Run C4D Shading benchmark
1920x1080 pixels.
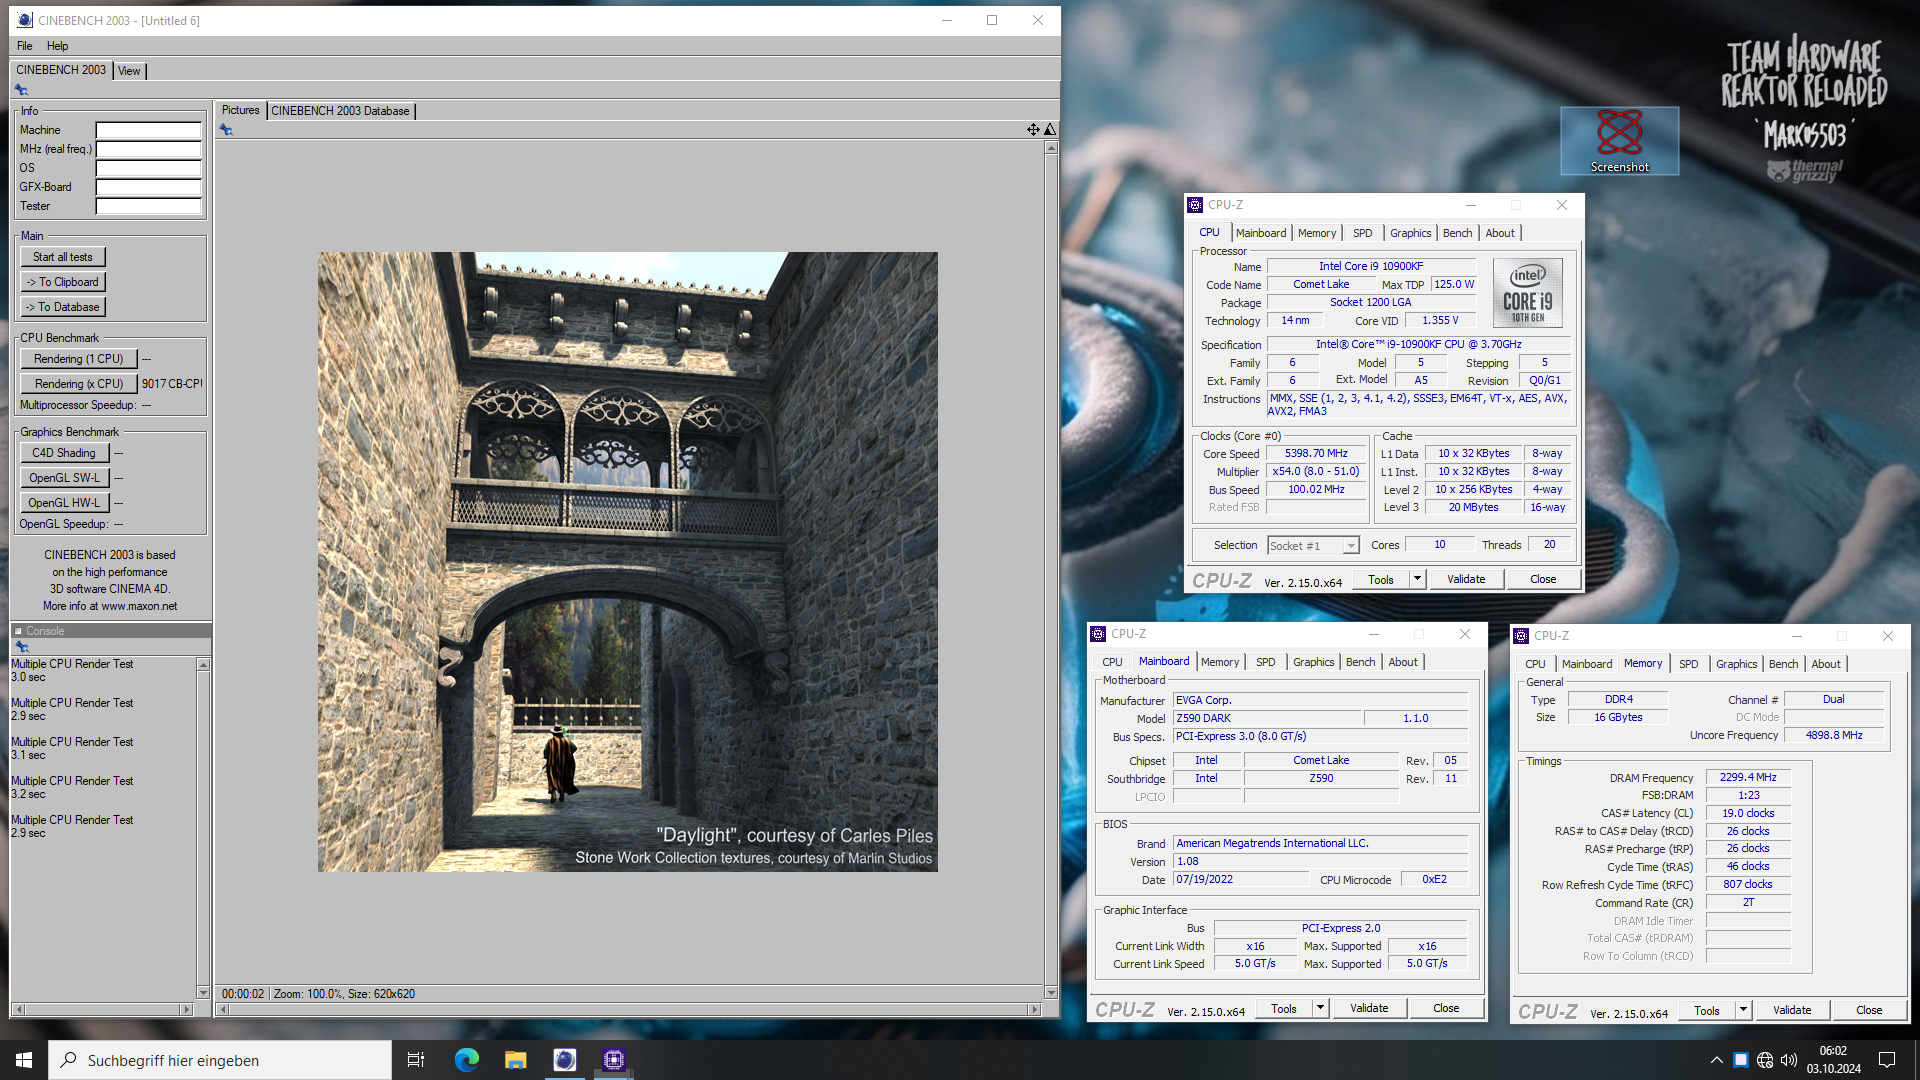(x=64, y=453)
